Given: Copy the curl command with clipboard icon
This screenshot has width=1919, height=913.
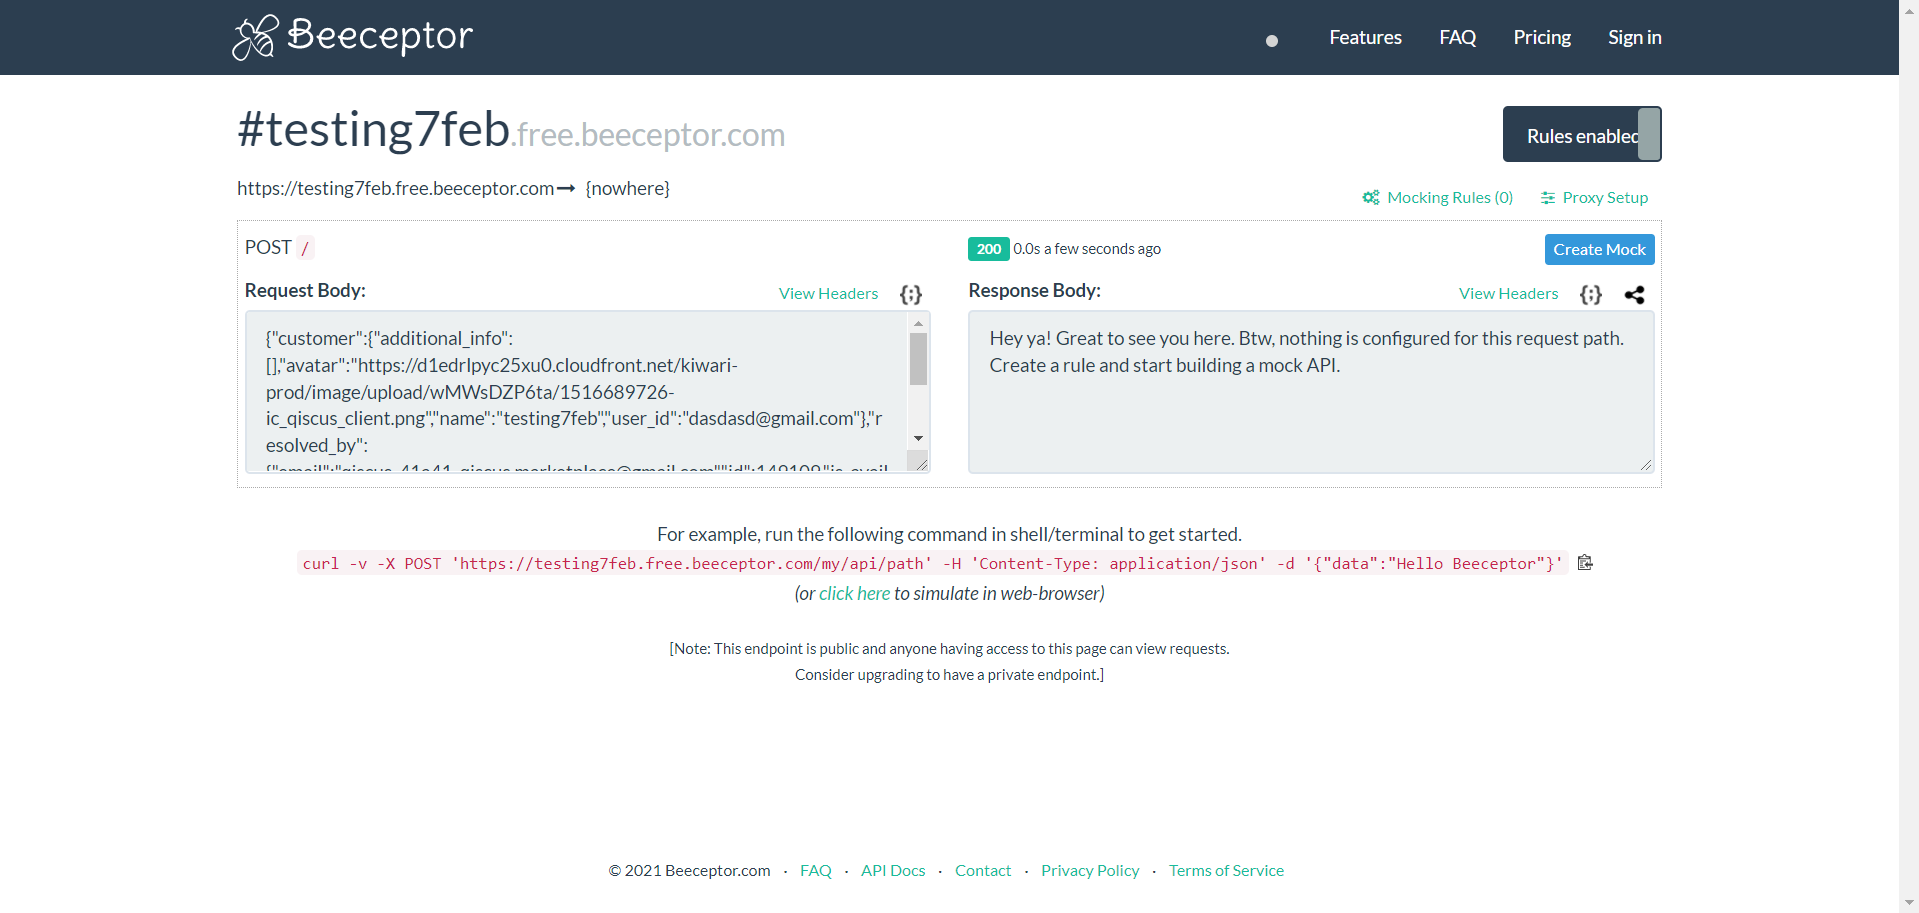Looking at the screenshot, I should 1585,563.
